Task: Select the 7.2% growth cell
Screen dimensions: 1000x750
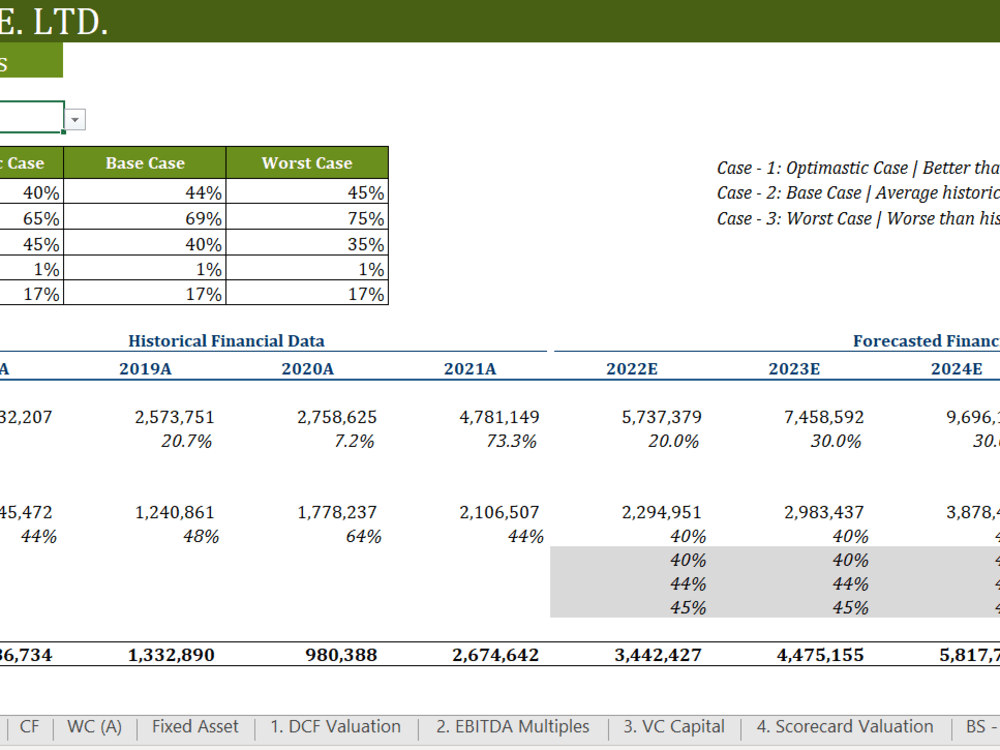Action: click(x=354, y=441)
